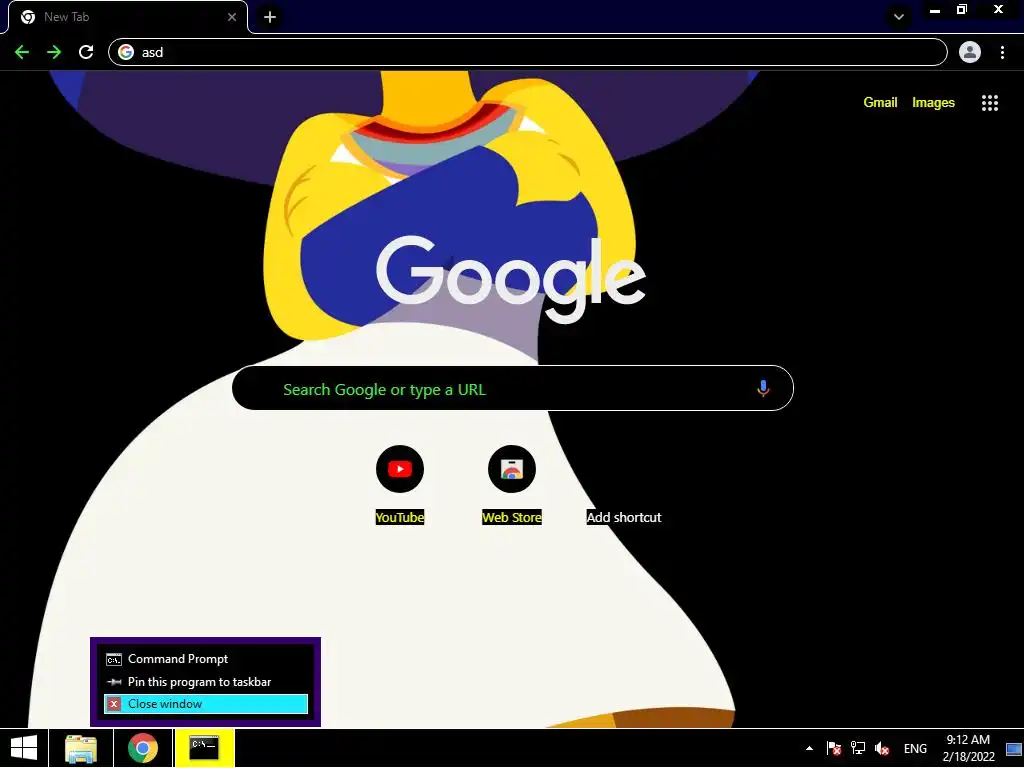Open the Images link
Image resolution: width=1024 pixels, height=768 pixels.
[x=933, y=103]
